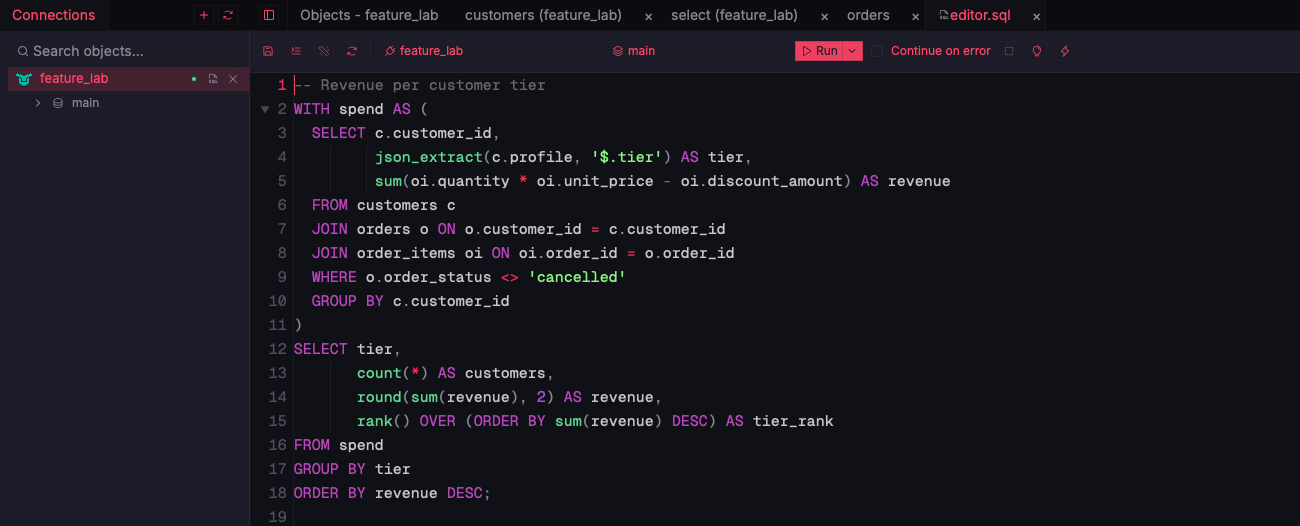Run the SQL query

click(x=819, y=51)
